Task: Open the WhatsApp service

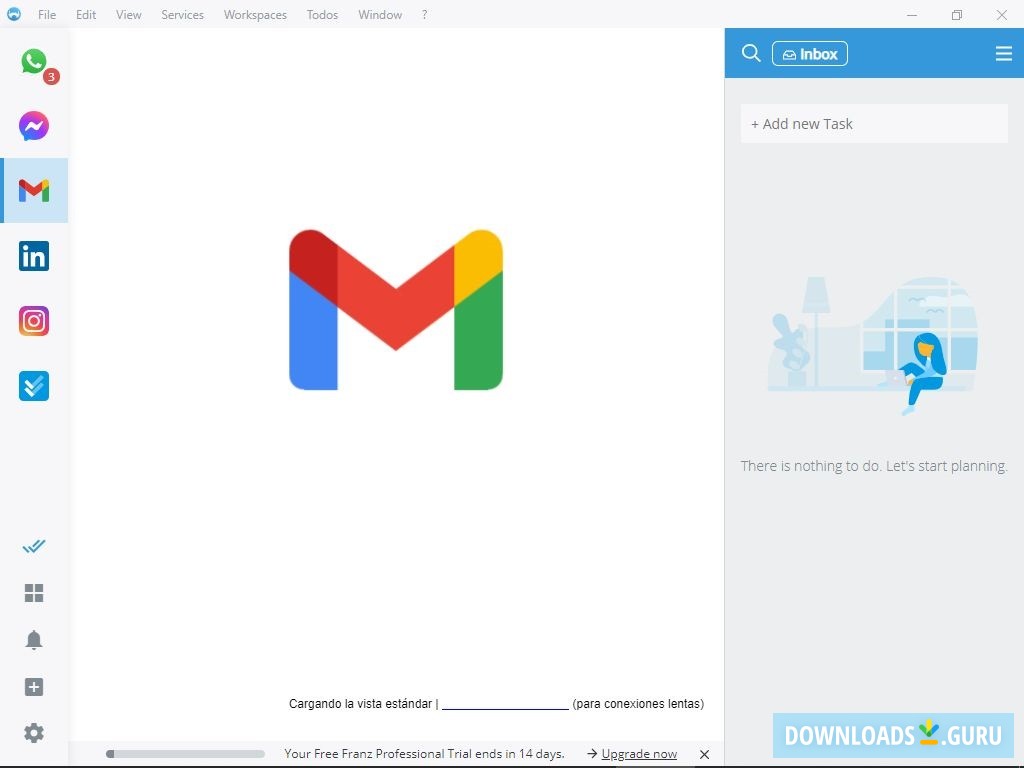Action: (x=34, y=61)
